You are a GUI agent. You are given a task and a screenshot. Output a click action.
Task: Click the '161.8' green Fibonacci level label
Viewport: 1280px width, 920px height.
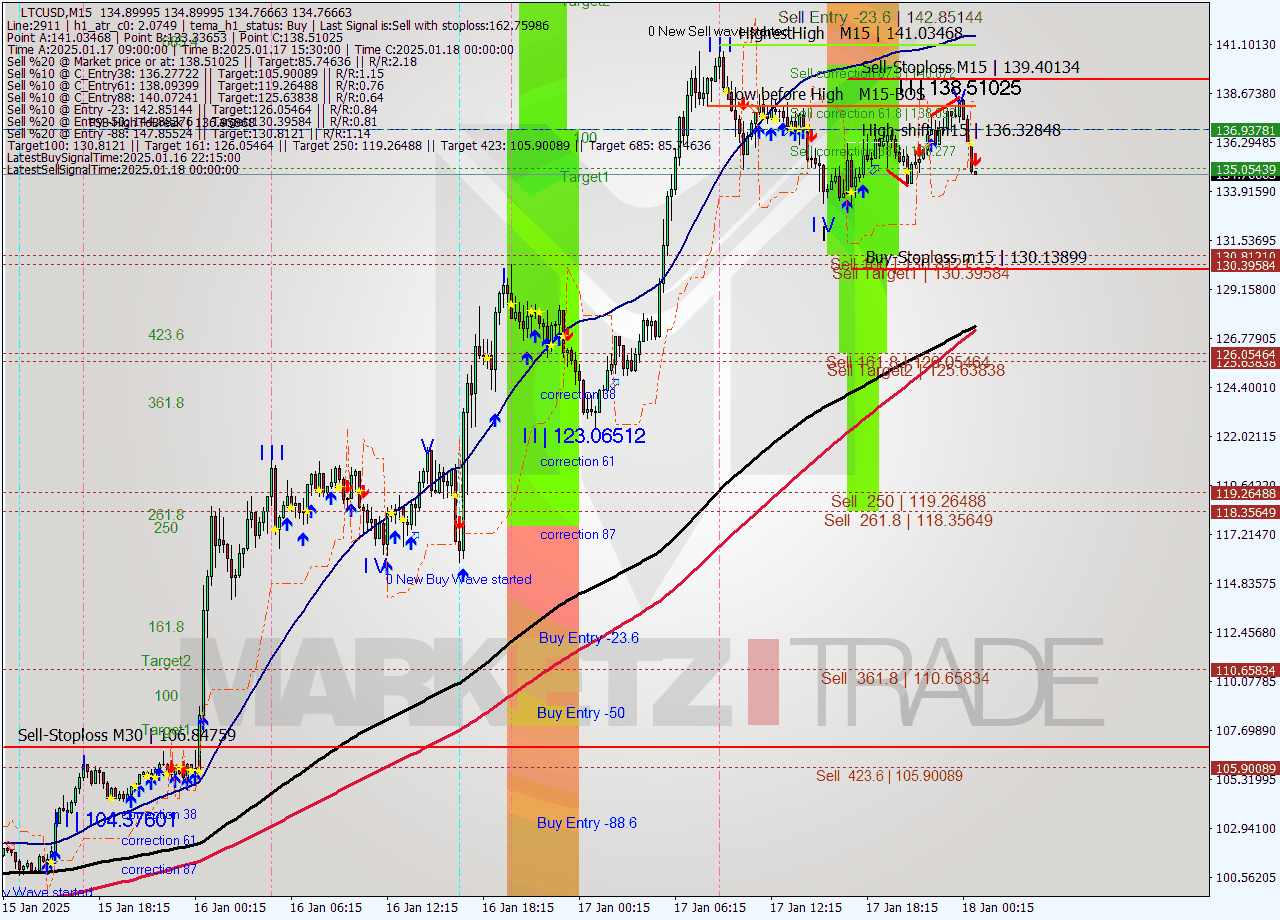166,627
